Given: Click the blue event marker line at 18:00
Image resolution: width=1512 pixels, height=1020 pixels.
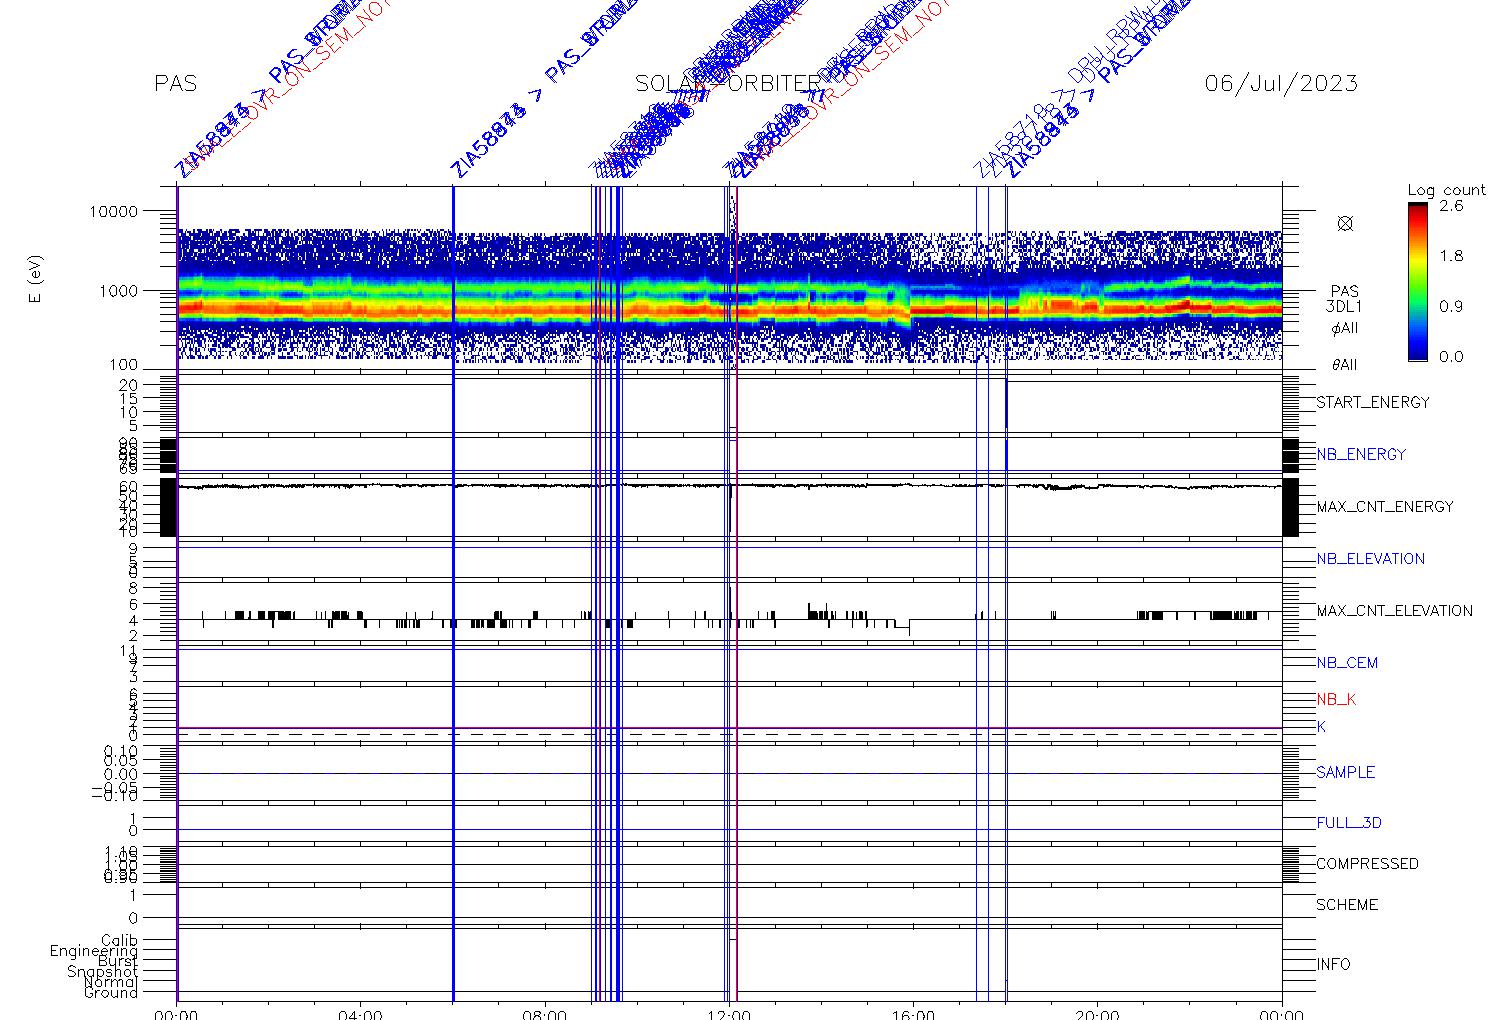Looking at the screenshot, I should [1006, 592].
